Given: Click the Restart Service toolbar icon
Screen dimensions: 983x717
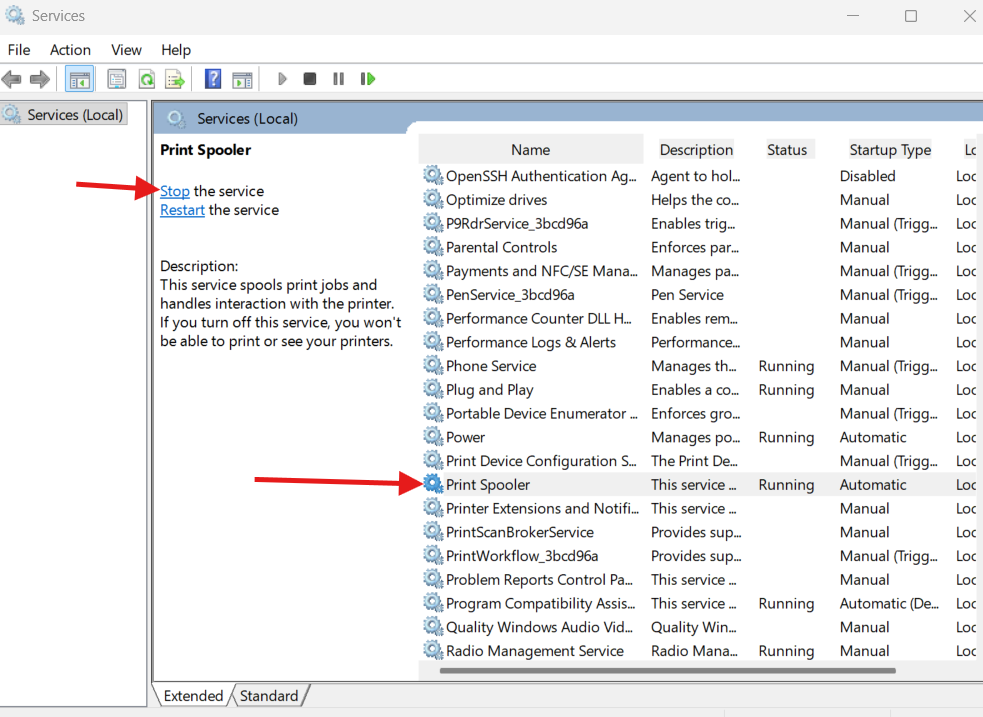Looking at the screenshot, I should coord(368,79).
